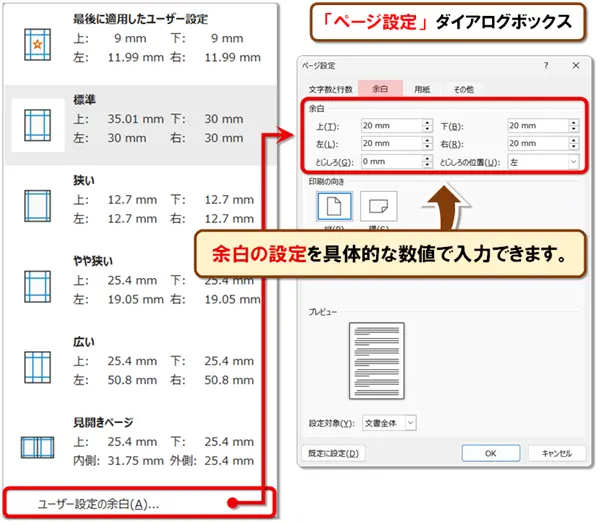The image size is (600, 525).
Task: Click the 下(B) margin input field
Action: click(538, 126)
